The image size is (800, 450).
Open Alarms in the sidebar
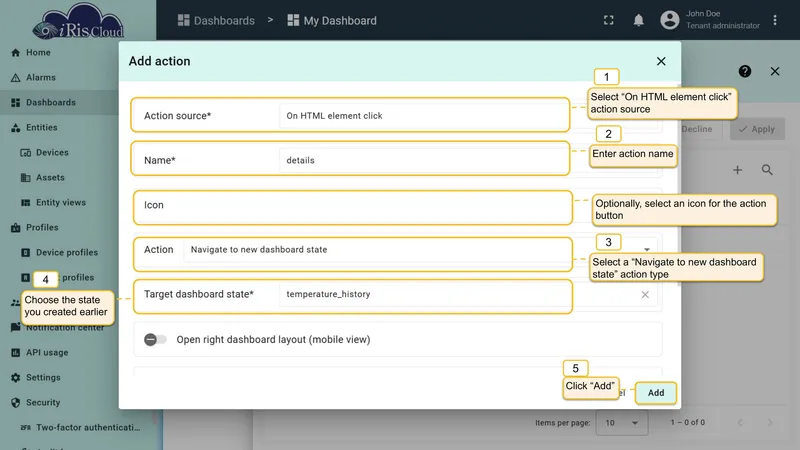tap(40, 78)
